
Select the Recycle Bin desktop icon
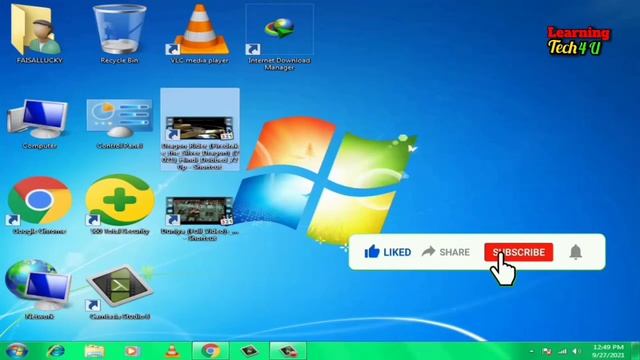[x=119, y=33]
